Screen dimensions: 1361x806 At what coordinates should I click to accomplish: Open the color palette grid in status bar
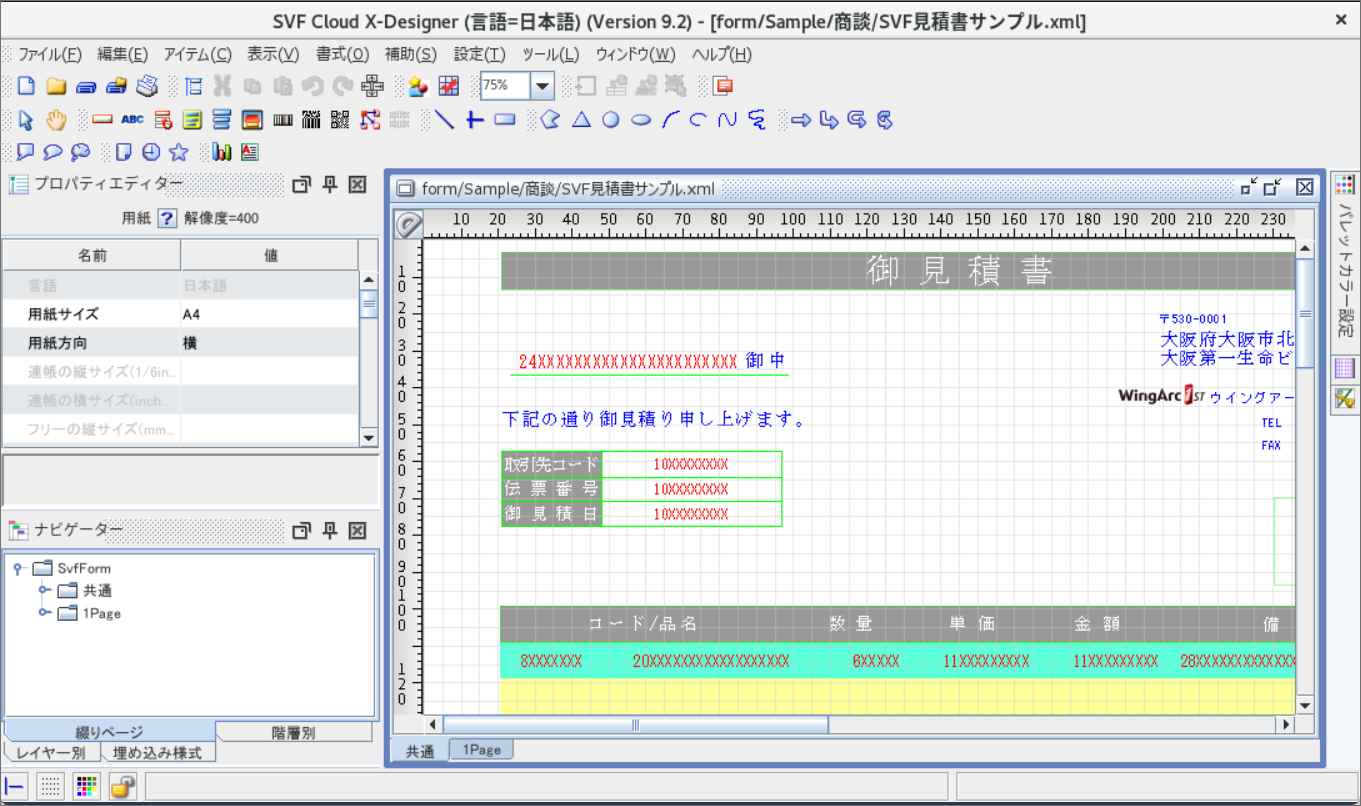click(x=85, y=786)
